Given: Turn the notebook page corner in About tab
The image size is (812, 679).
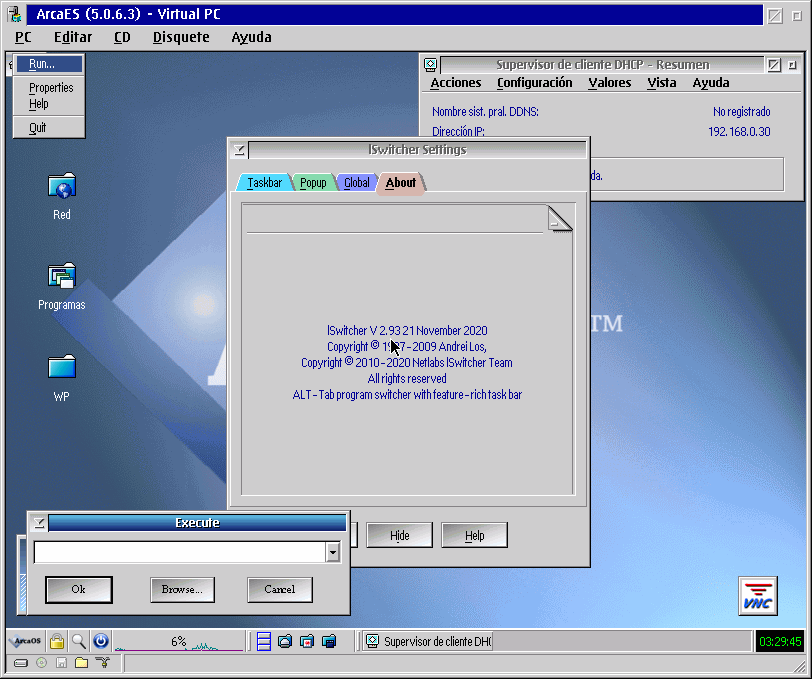Looking at the screenshot, I should (x=560, y=219).
